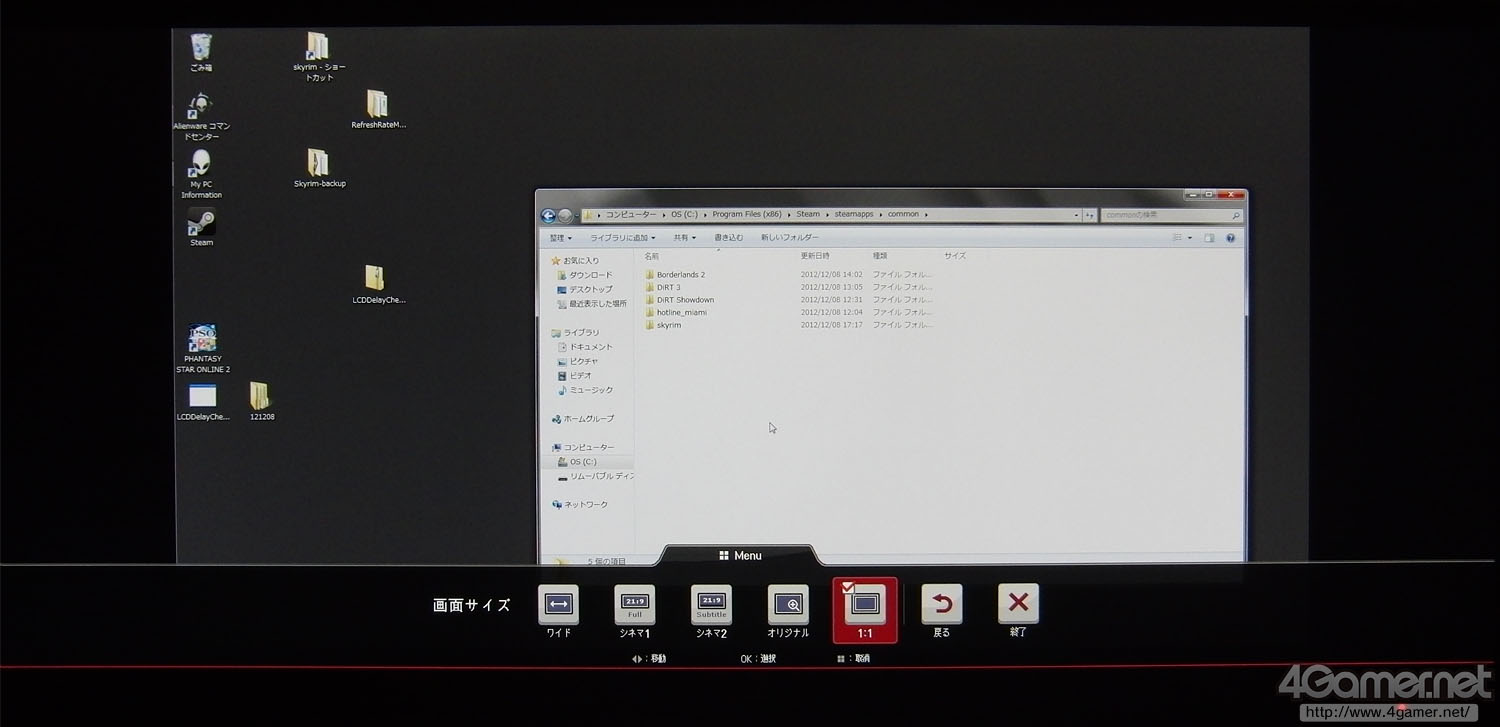Select the skyrim - ショートカット desktop icon
The width and height of the screenshot is (1500, 727).
tap(319, 57)
